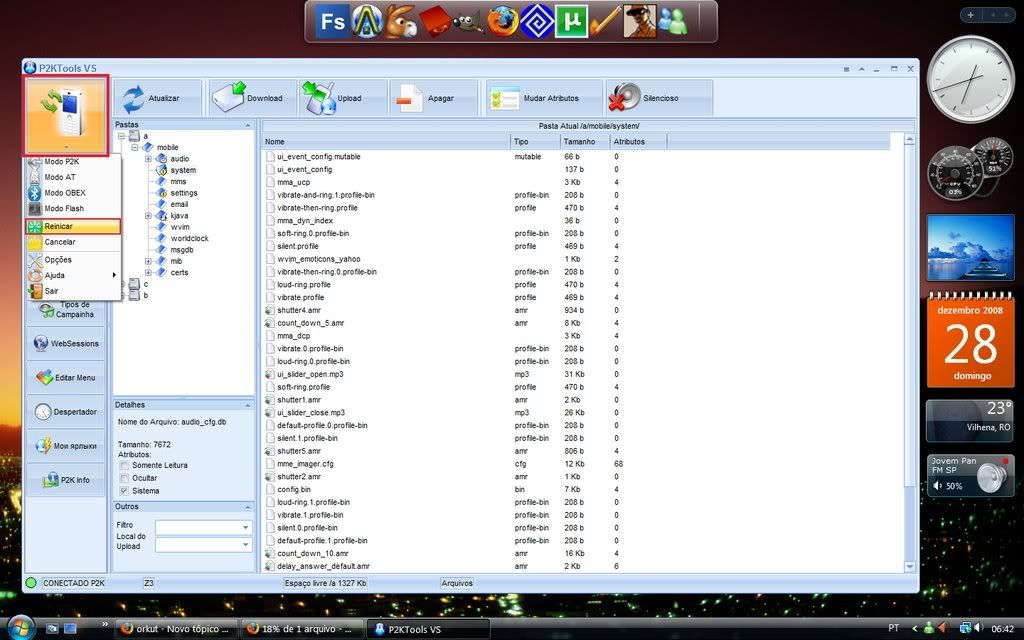
Task: Select Reiniciar in the menu
Action: [74, 226]
